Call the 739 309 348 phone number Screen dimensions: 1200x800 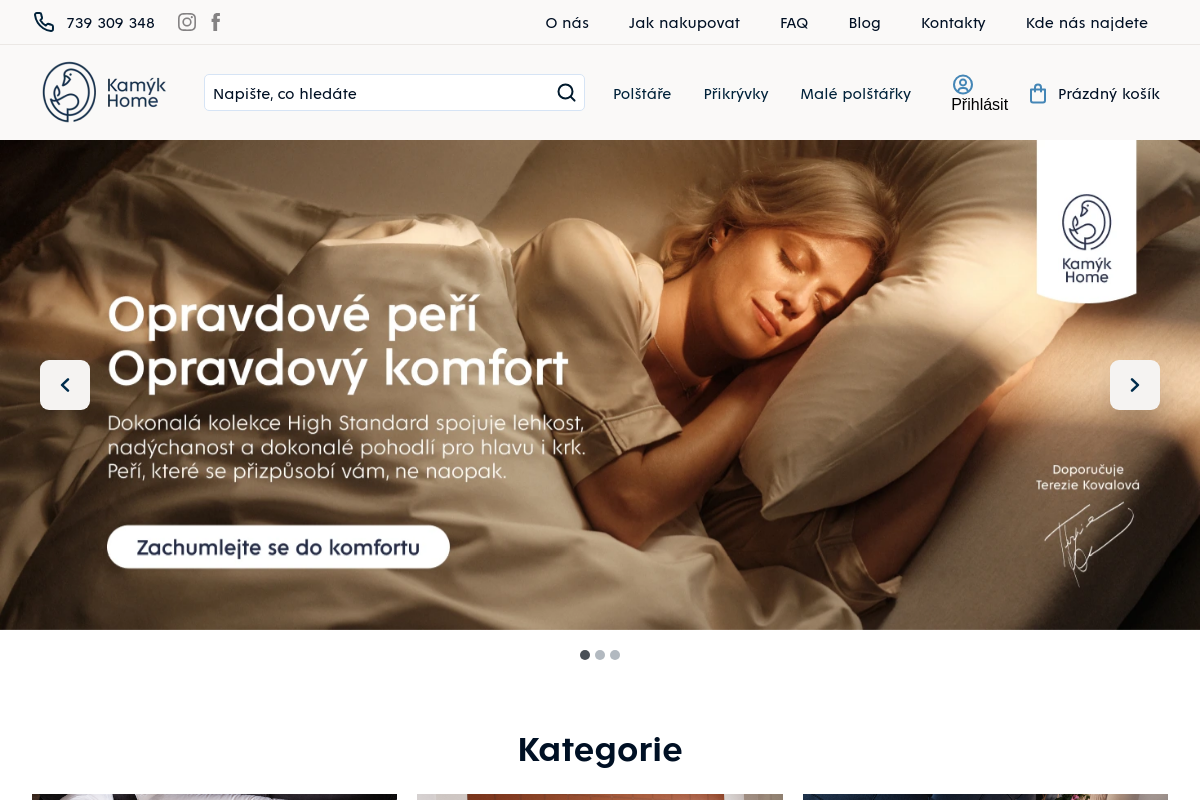110,23
